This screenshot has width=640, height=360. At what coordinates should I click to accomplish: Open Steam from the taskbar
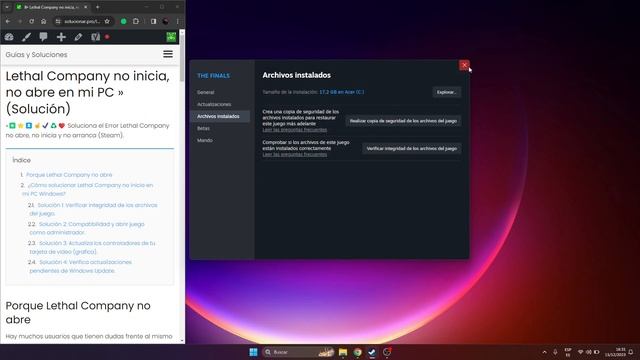(x=372, y=352)
